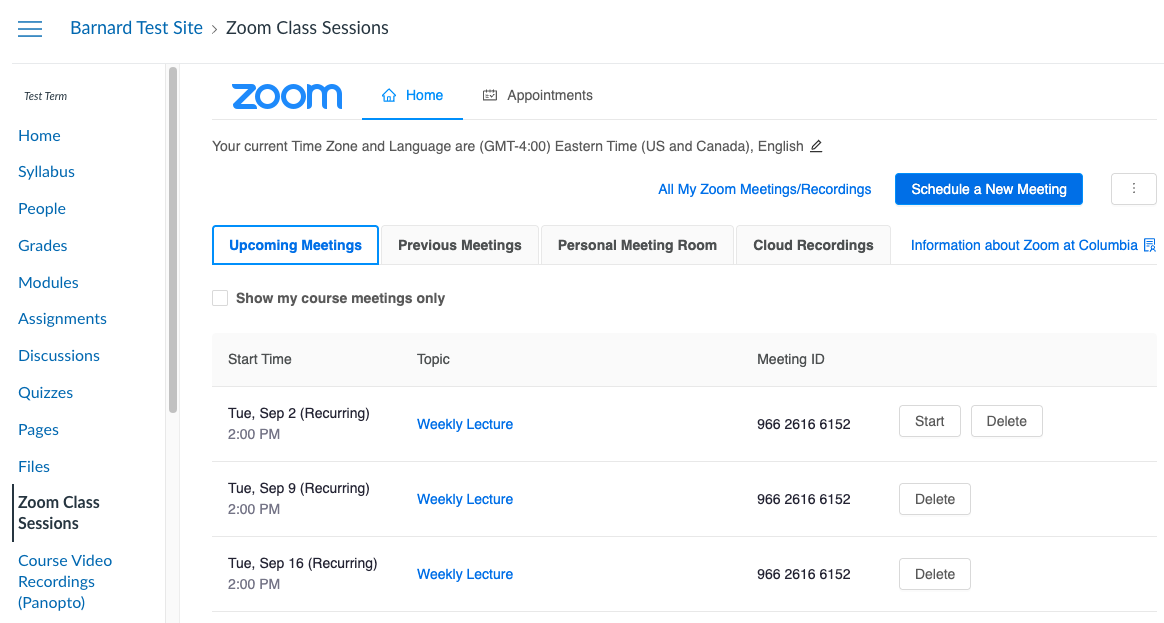Open All My Zoom Meetings/Recordings link
The image size is (1164, 623).
[x=765, y=189]
